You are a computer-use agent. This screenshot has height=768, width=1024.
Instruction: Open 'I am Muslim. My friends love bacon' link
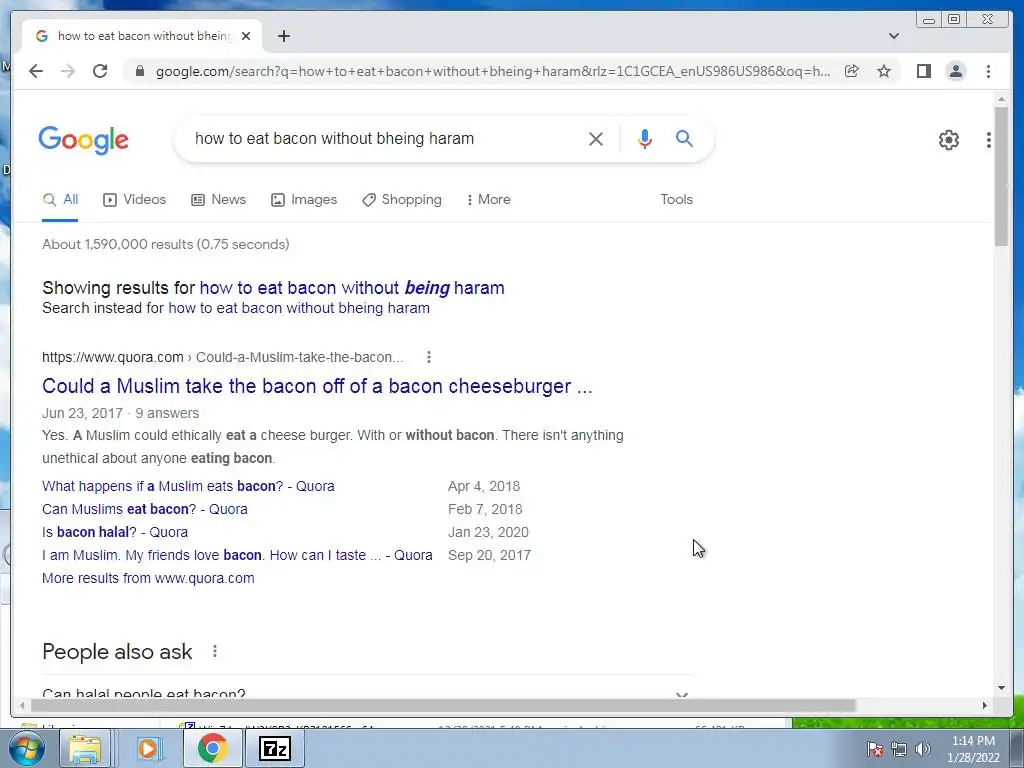(x=237, y=555)
